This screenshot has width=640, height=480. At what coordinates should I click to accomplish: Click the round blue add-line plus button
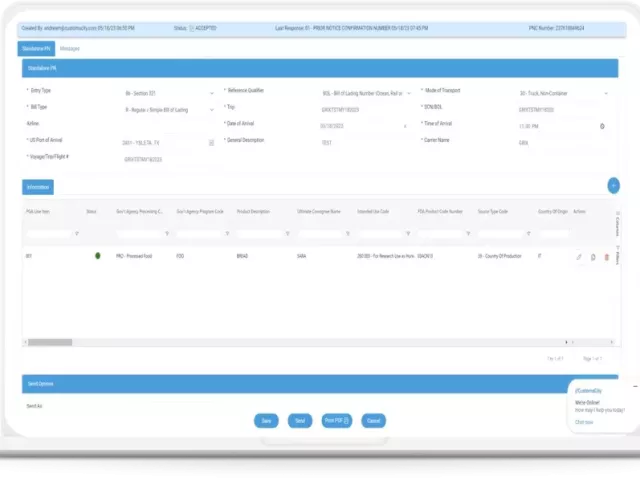pyautogui.click(x=613, y=186)
